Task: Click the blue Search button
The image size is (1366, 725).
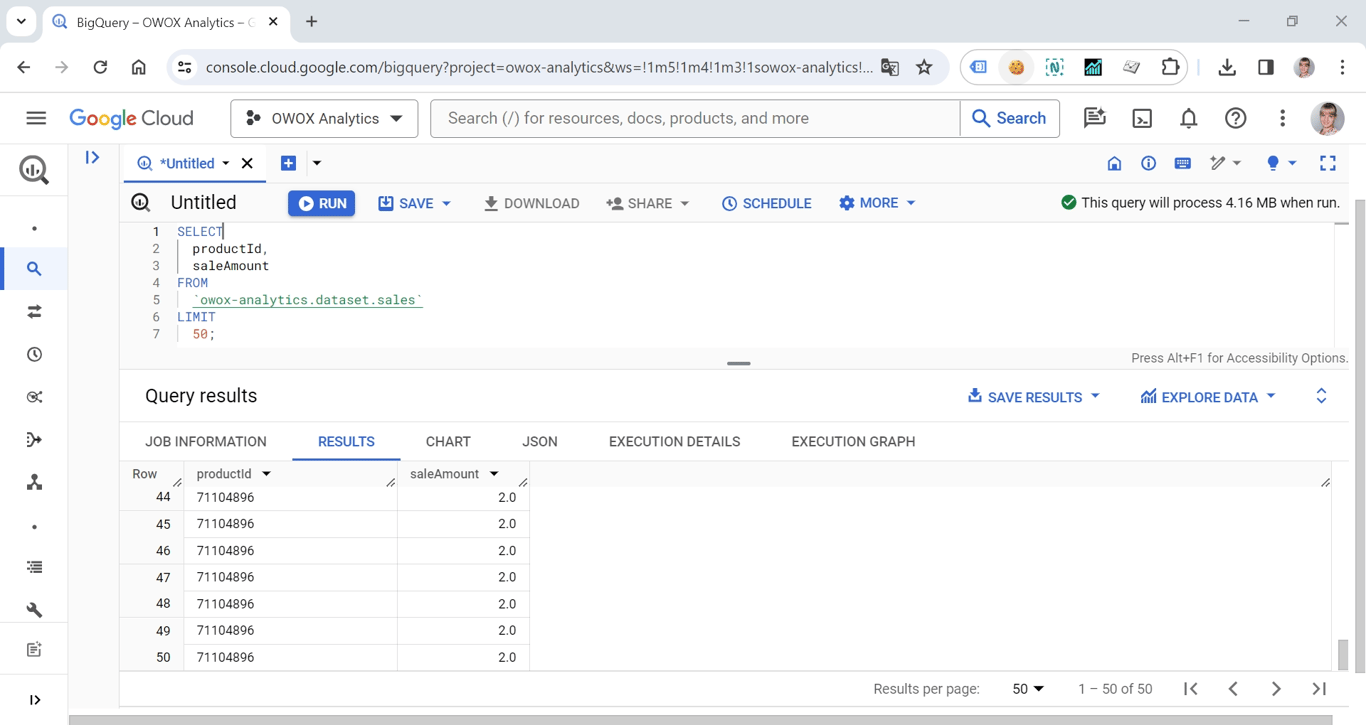Action: coord(1009,118)
